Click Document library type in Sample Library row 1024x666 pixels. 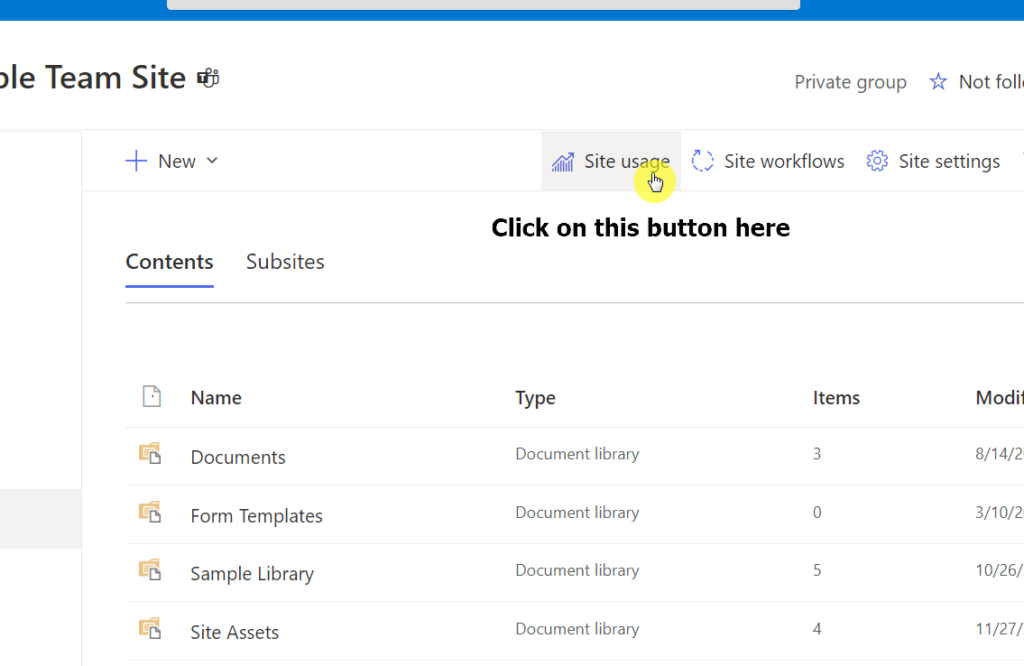click(x=577, y=570)
